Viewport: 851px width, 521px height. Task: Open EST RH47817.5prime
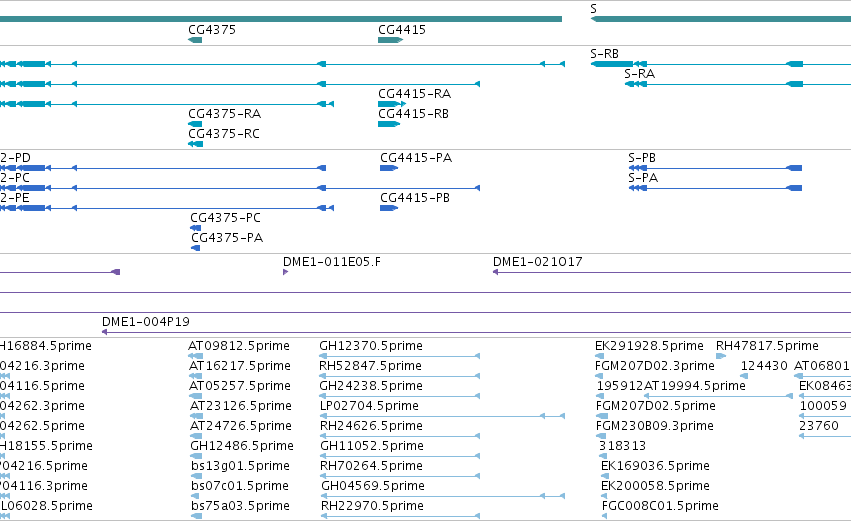[767, 346]
